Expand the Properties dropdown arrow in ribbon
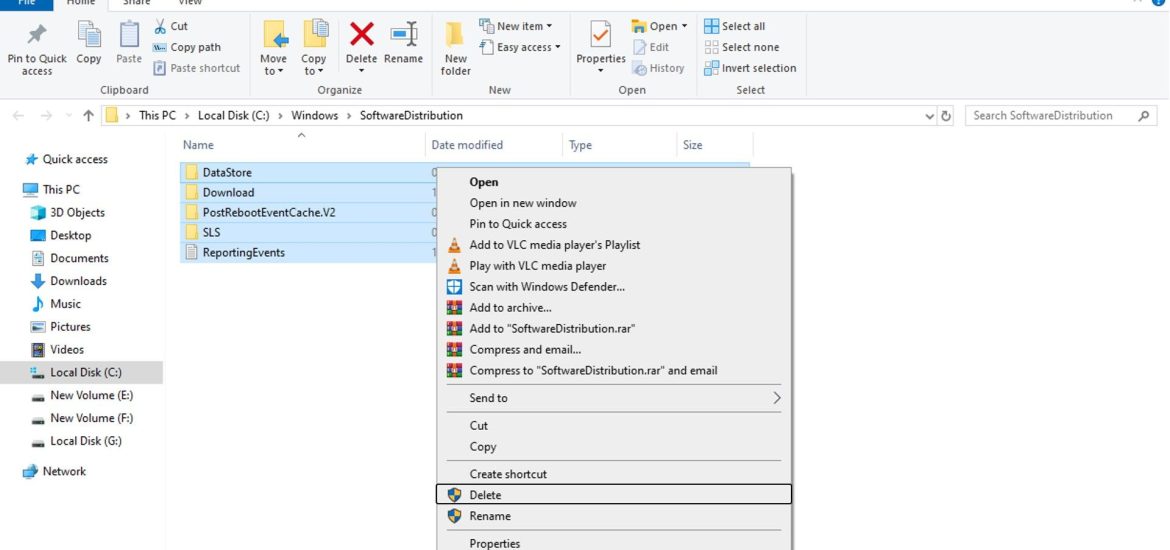The width and height of the screenshot is (1170, 550). pos(601,72)
